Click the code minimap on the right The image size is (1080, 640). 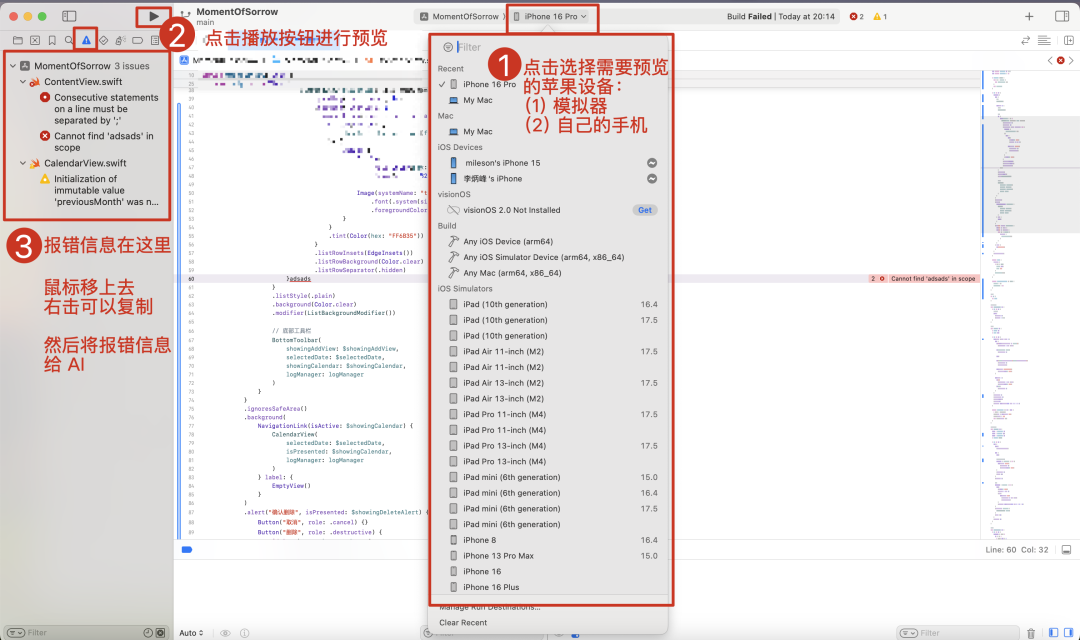coord(1030,303)
